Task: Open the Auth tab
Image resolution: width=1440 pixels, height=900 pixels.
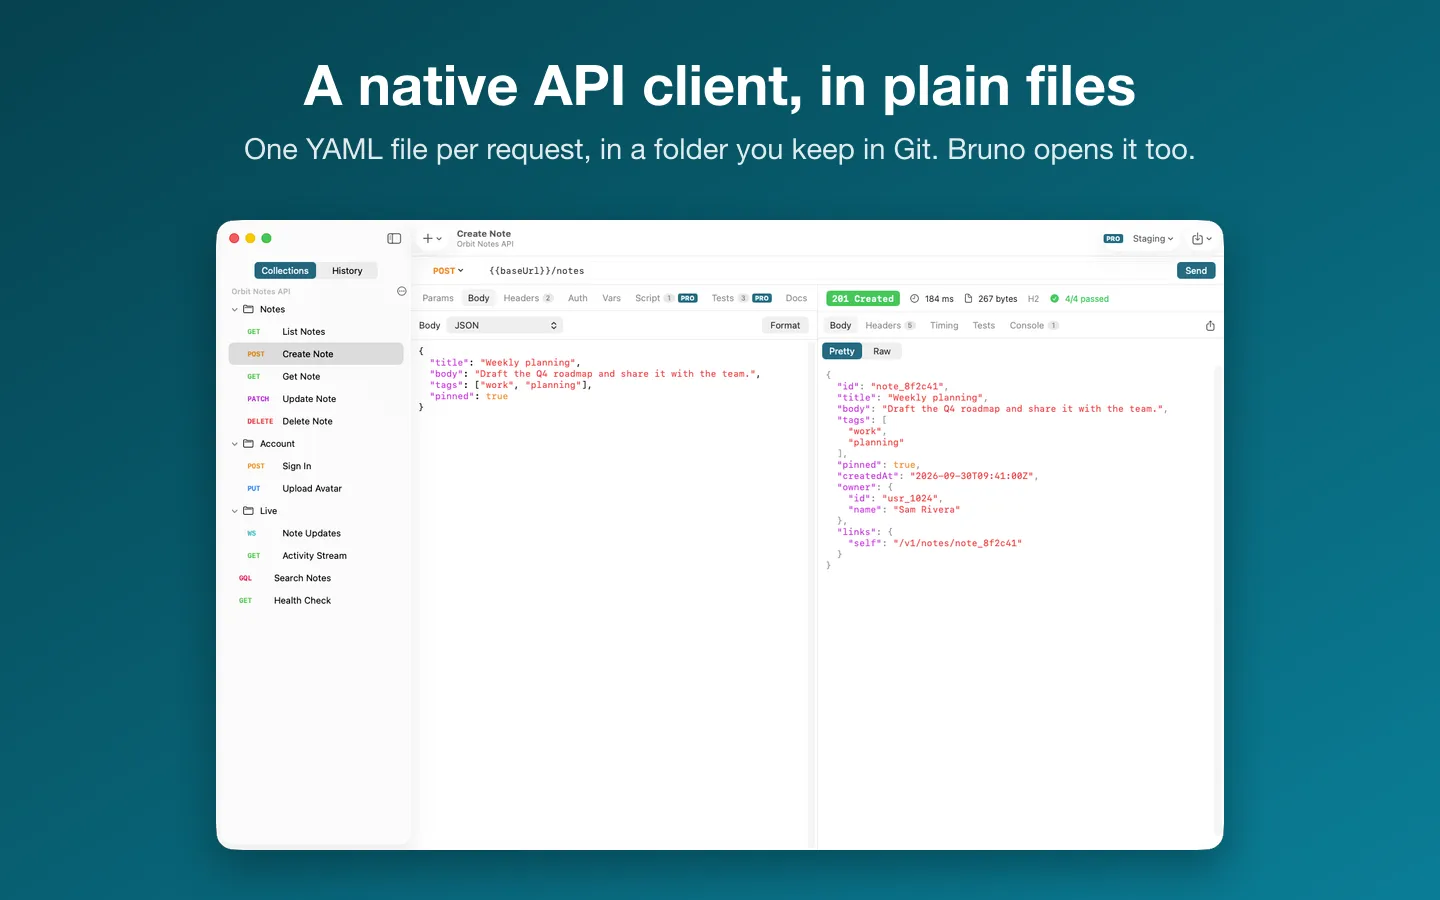Action: click(578, 298)
